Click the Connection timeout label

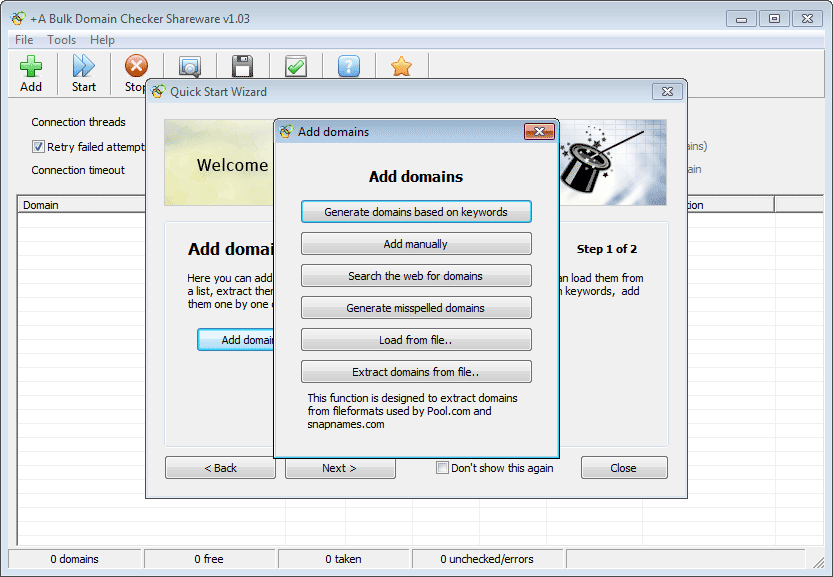coord(78,170)
